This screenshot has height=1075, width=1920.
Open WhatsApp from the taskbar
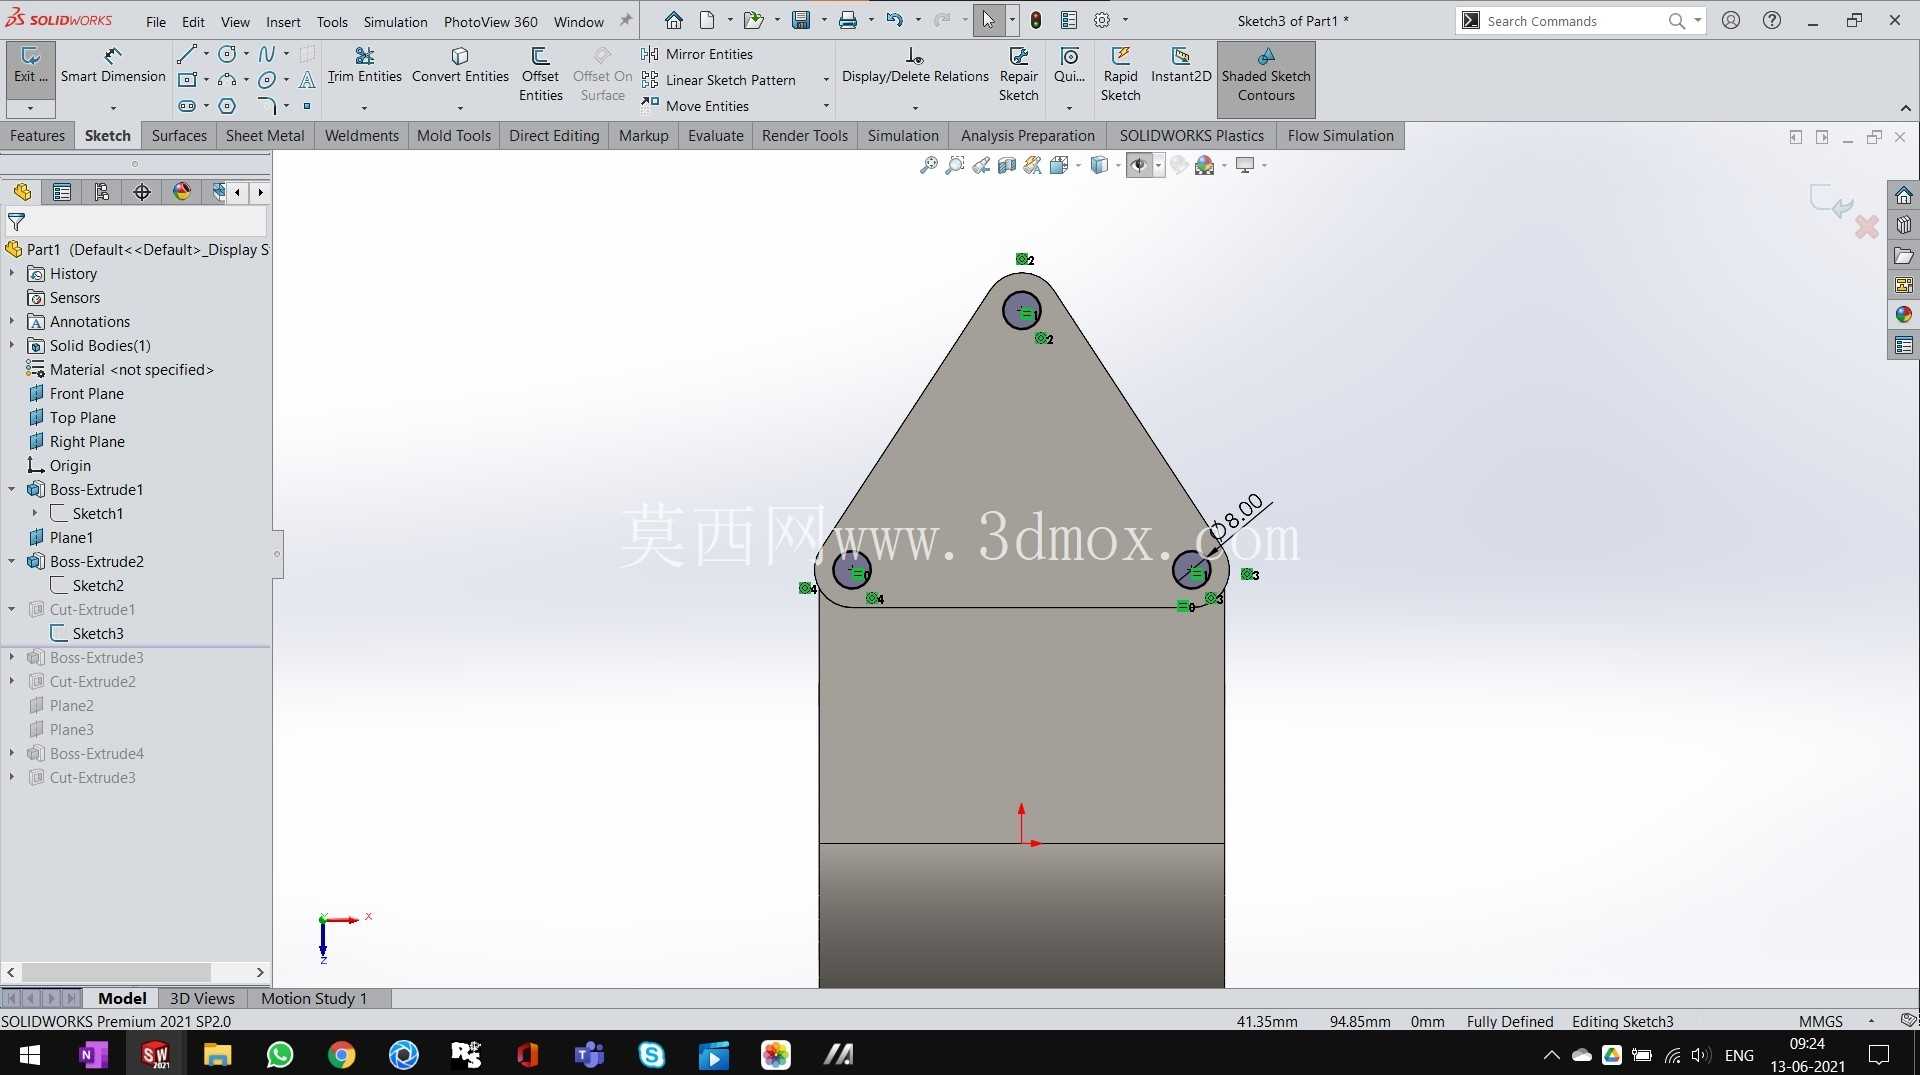[280, 1054]
